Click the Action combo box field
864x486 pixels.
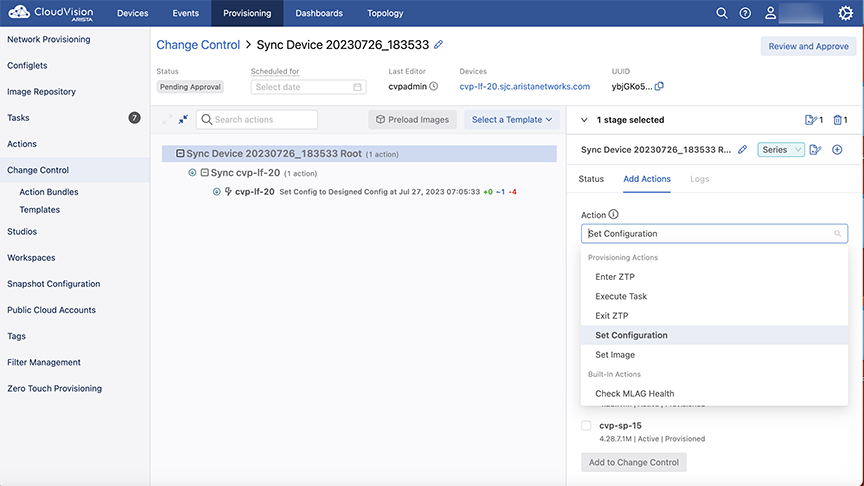714,234
